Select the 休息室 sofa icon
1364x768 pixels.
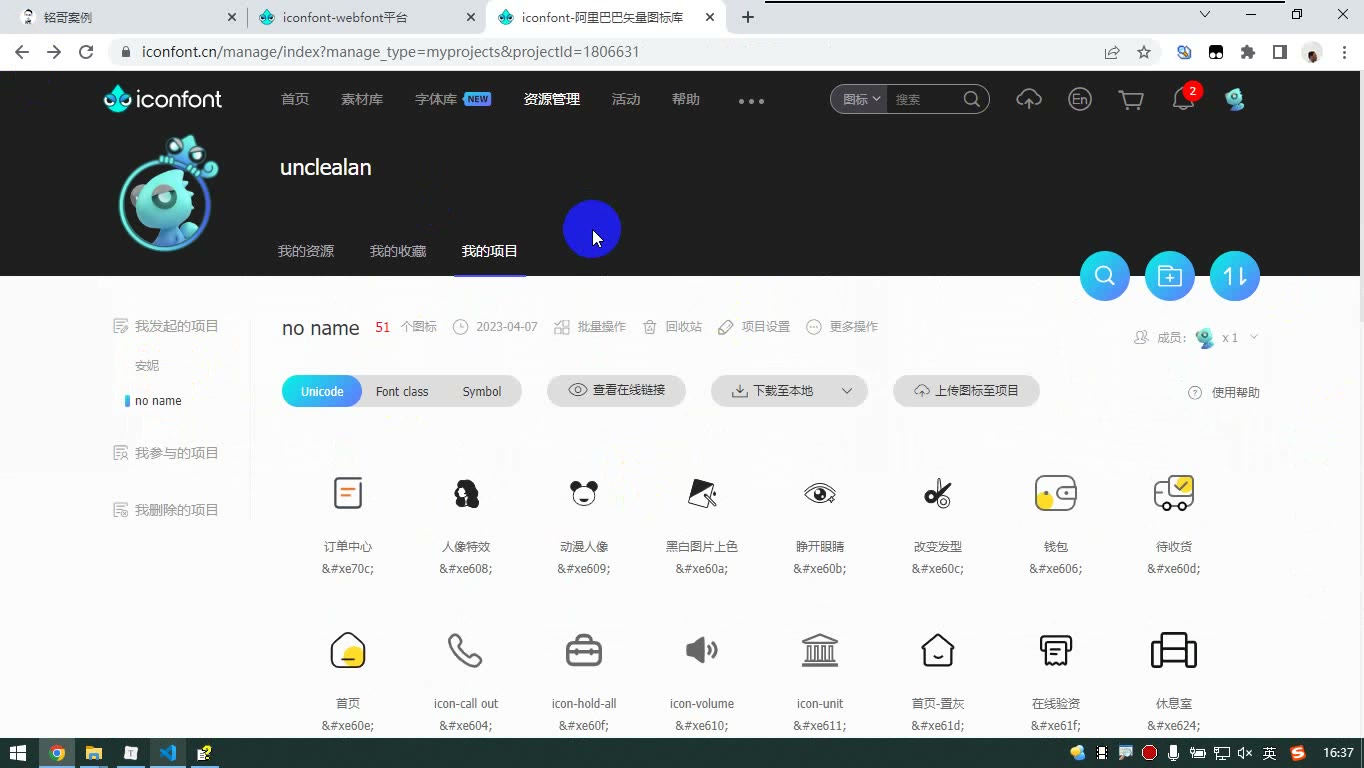click(x=1174, y=650)
